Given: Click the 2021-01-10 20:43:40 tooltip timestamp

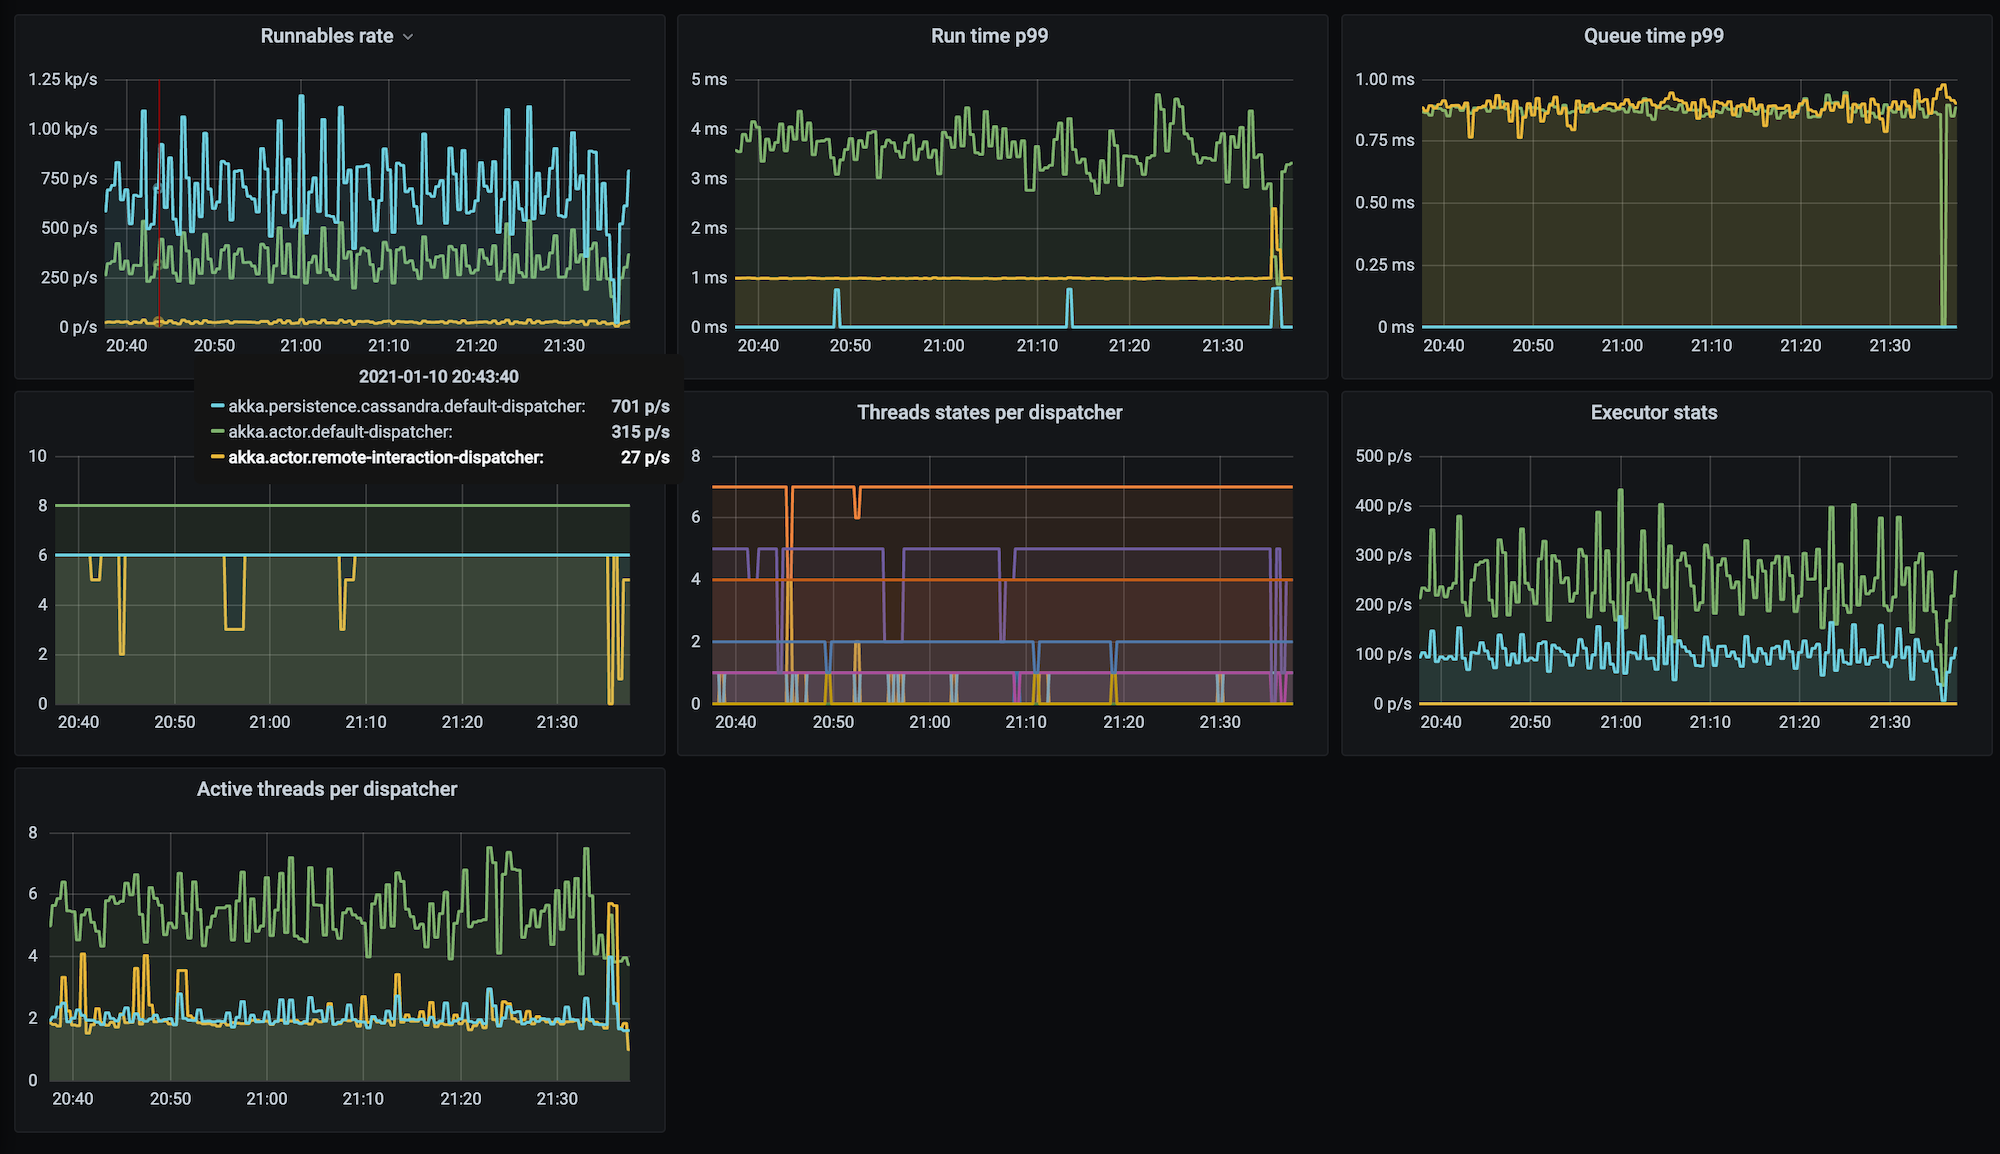Looking at the screenshot, I should point(438,377).
